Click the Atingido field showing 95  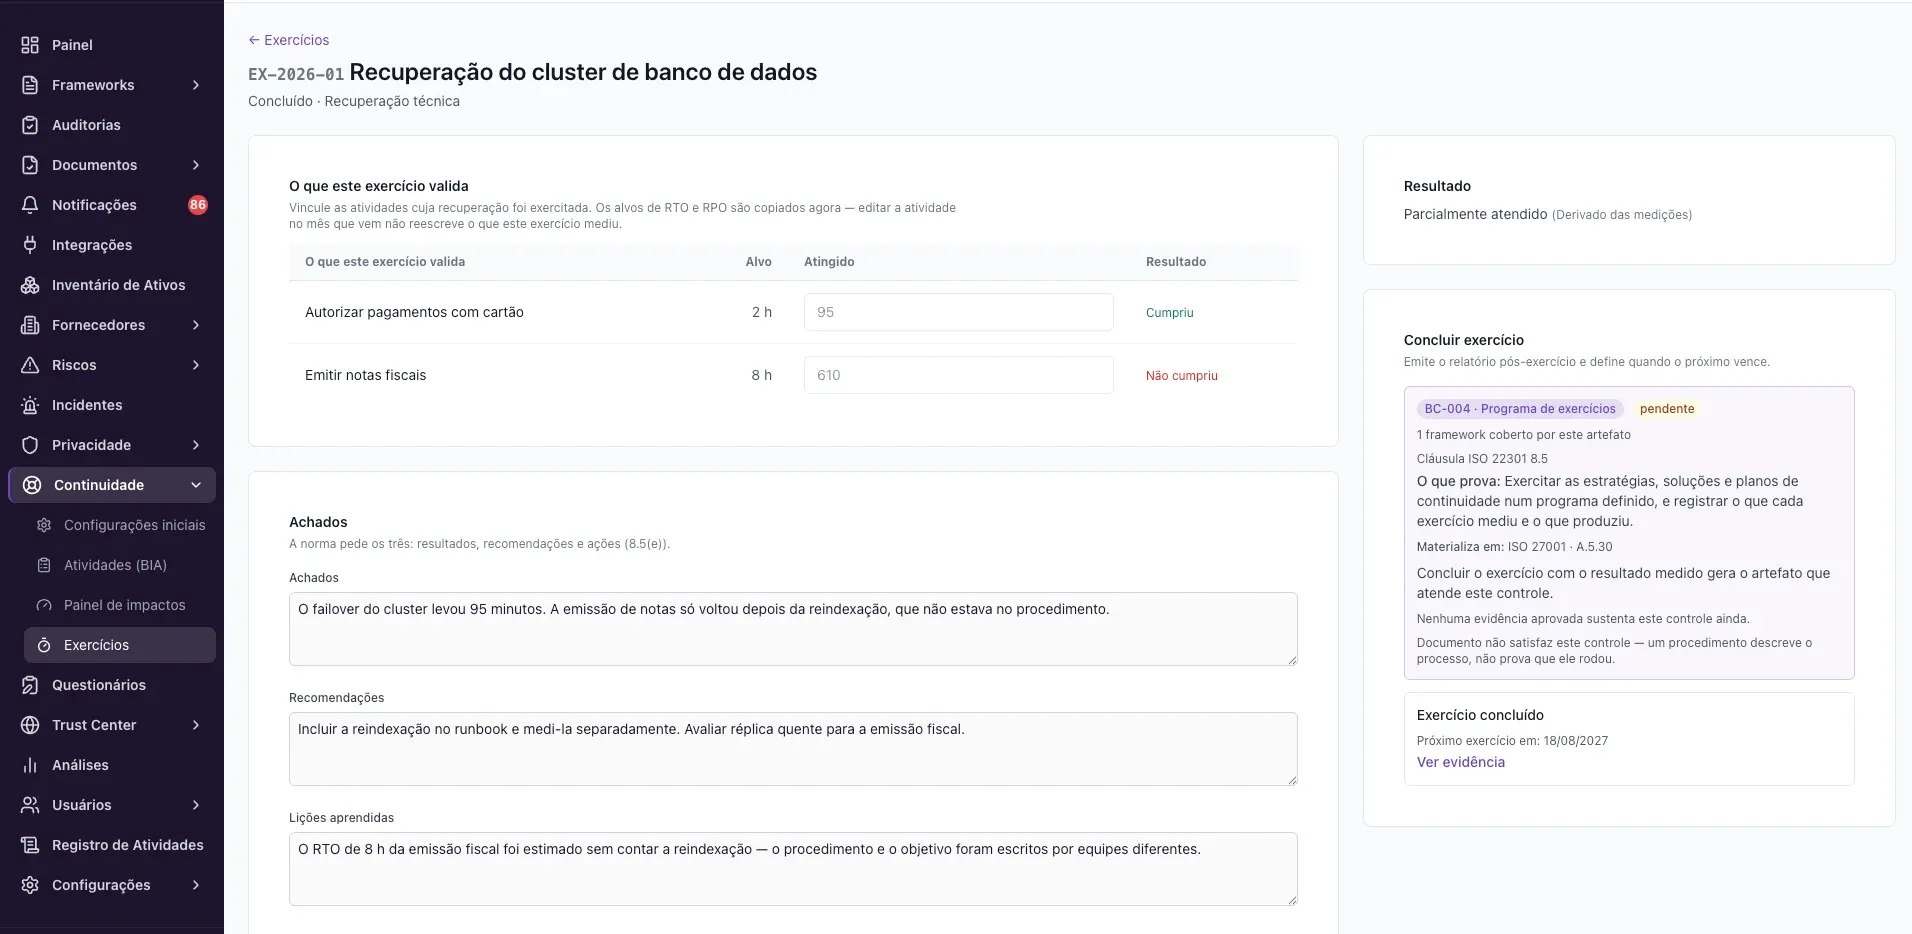point(958,312)
